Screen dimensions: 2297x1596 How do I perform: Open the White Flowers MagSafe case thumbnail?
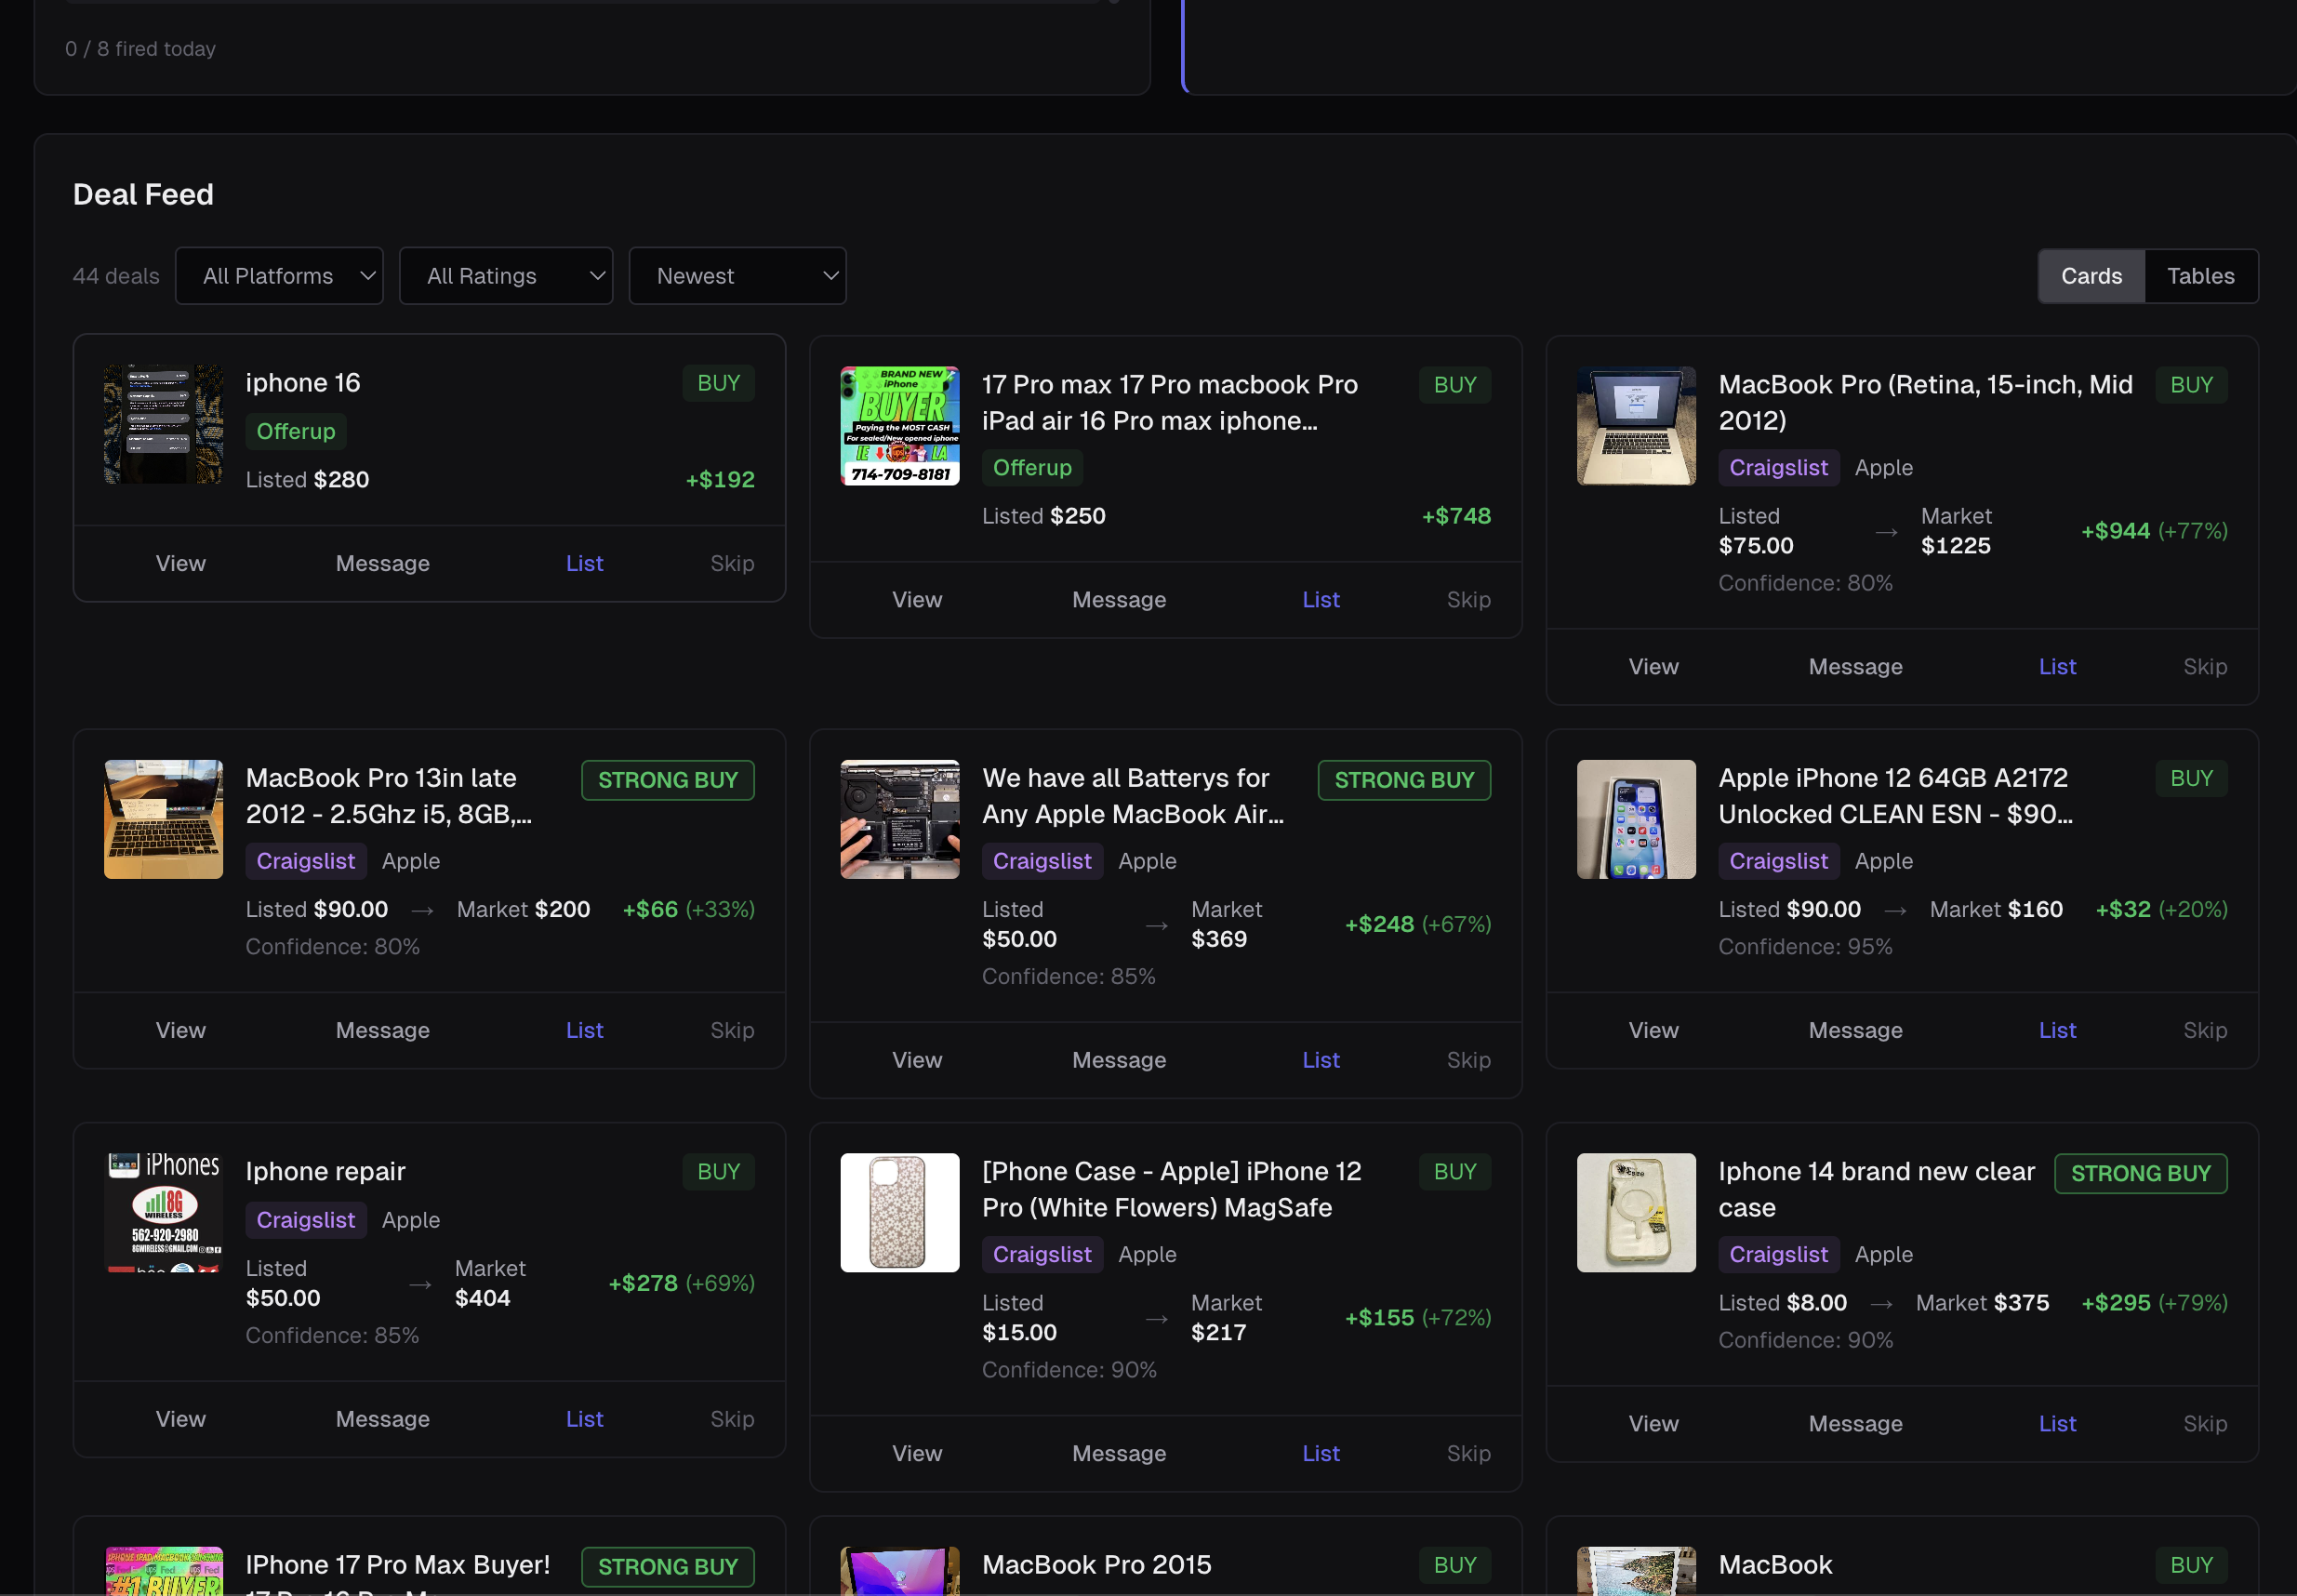click(x=900, y=1212)
